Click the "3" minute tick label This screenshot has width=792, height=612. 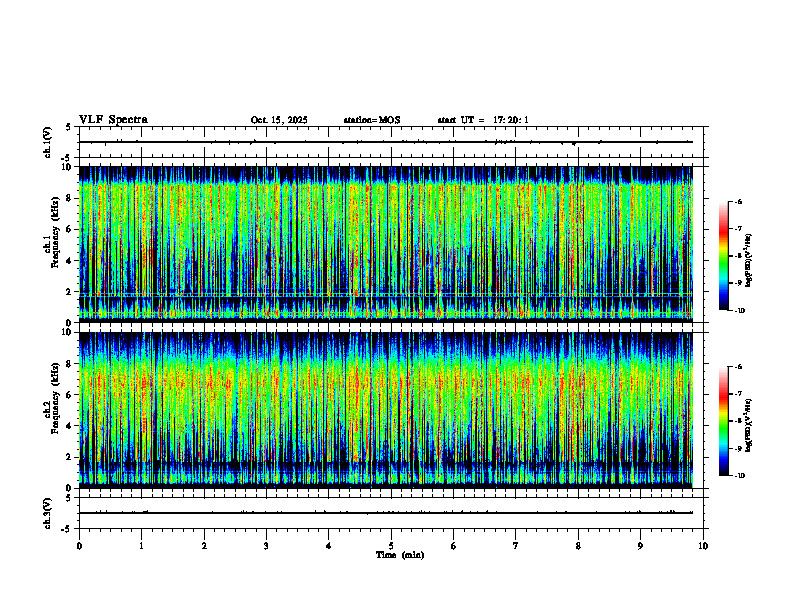coord(266,546)
